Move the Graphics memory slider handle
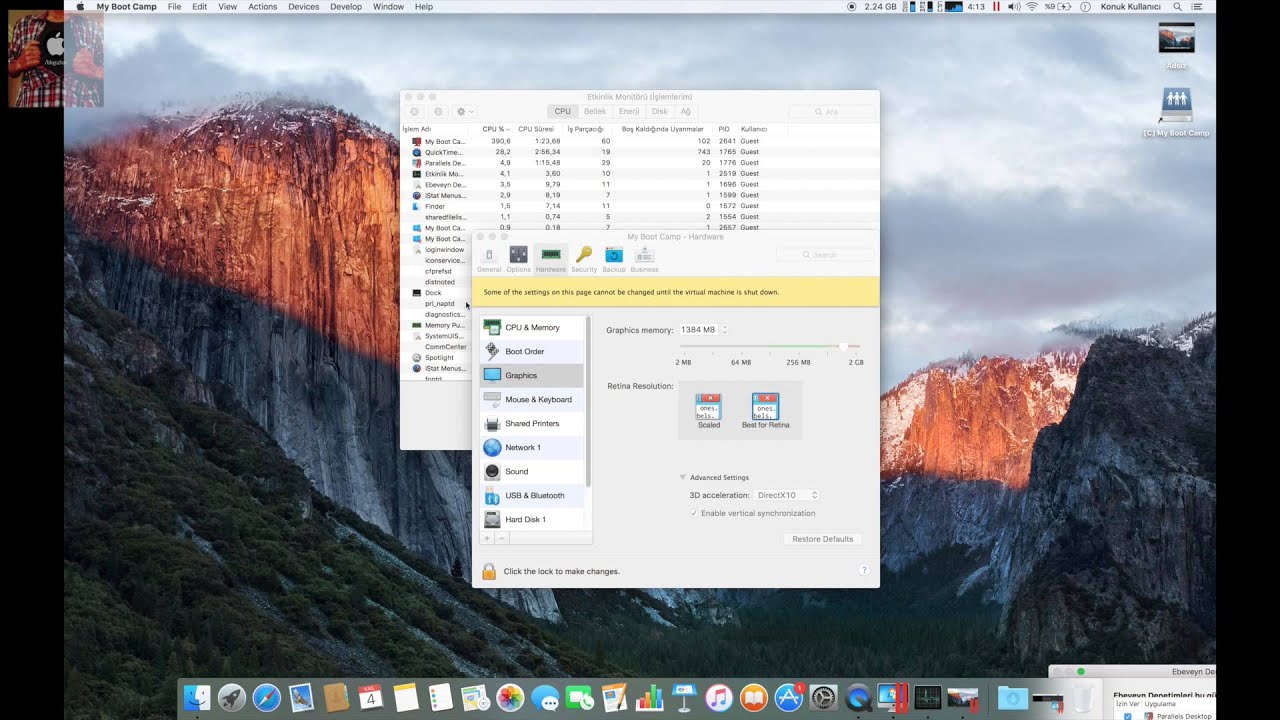The width and height of the screenshot is (1280, 720). pyautogui.click(x=844, y=347)
